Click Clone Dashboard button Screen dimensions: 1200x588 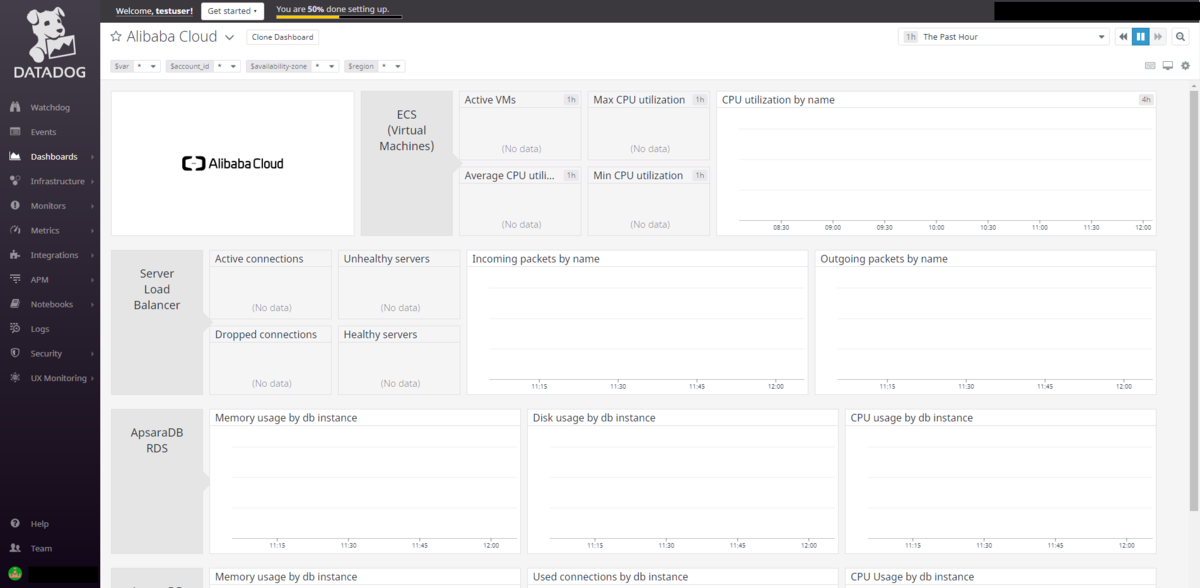(283, 37)
